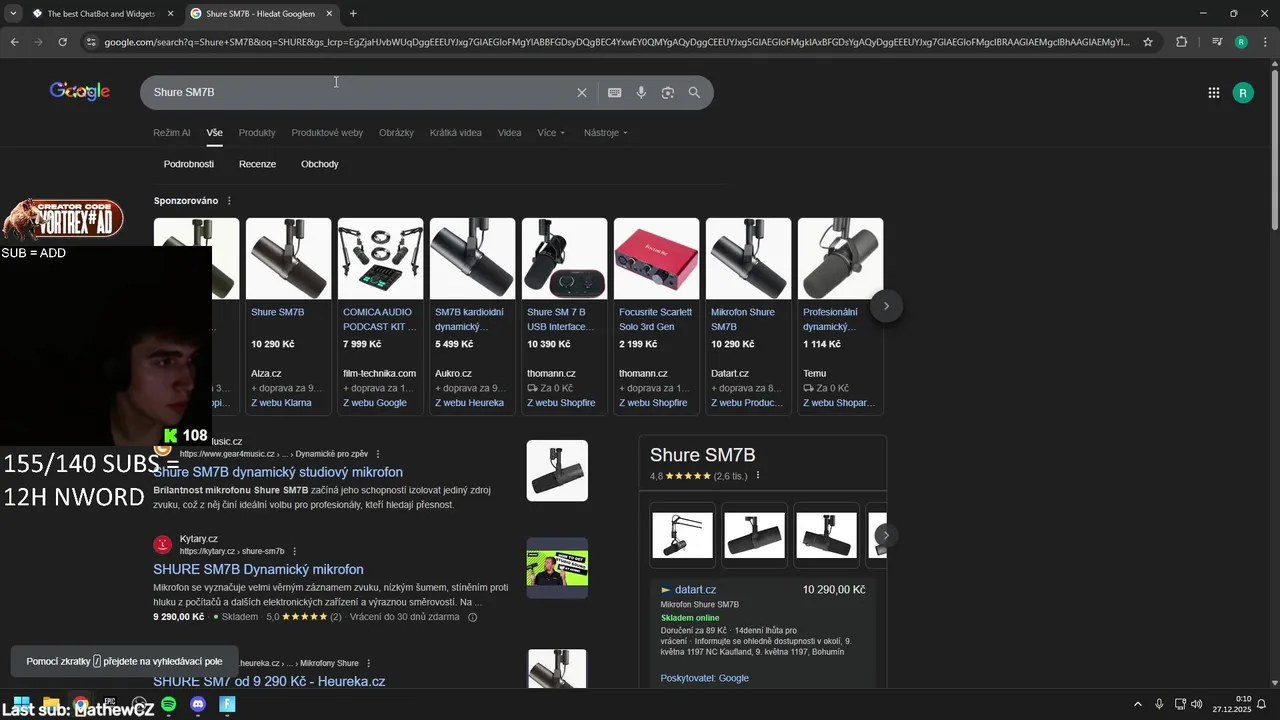
Task: Click the page vertical scrollbar
Action: pyautogui.click(x=1274, y=150)
